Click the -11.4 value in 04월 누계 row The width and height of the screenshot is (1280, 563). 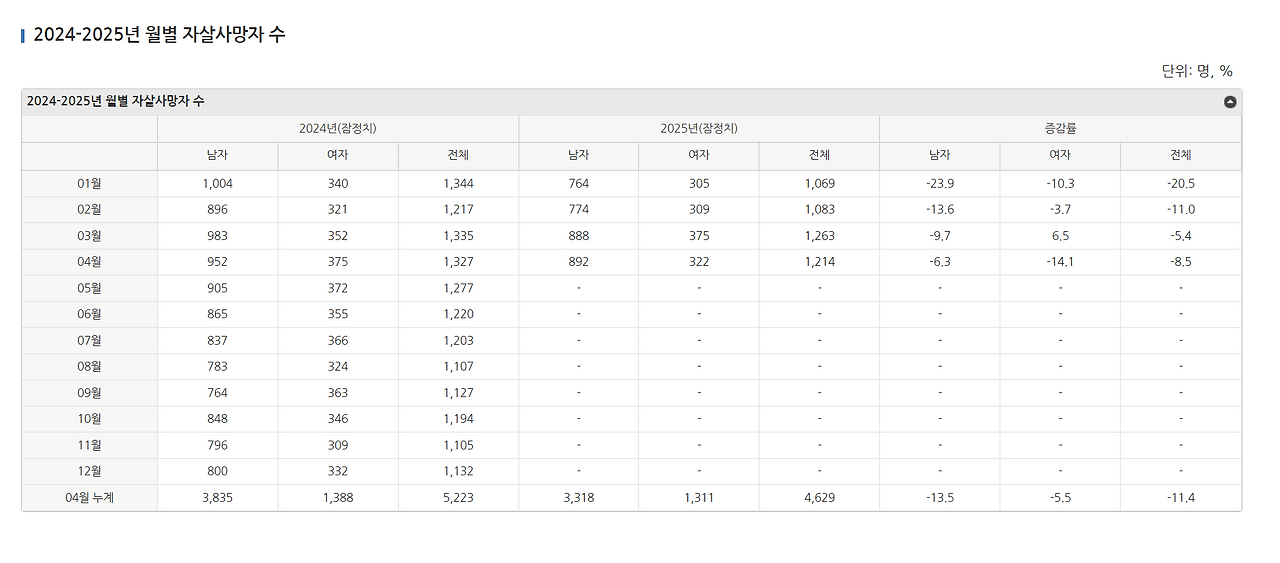tap(1181, 498)
